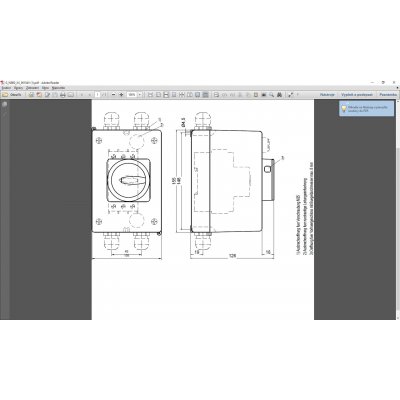Open the zoom percentage dropdown

tap(140, 95)
